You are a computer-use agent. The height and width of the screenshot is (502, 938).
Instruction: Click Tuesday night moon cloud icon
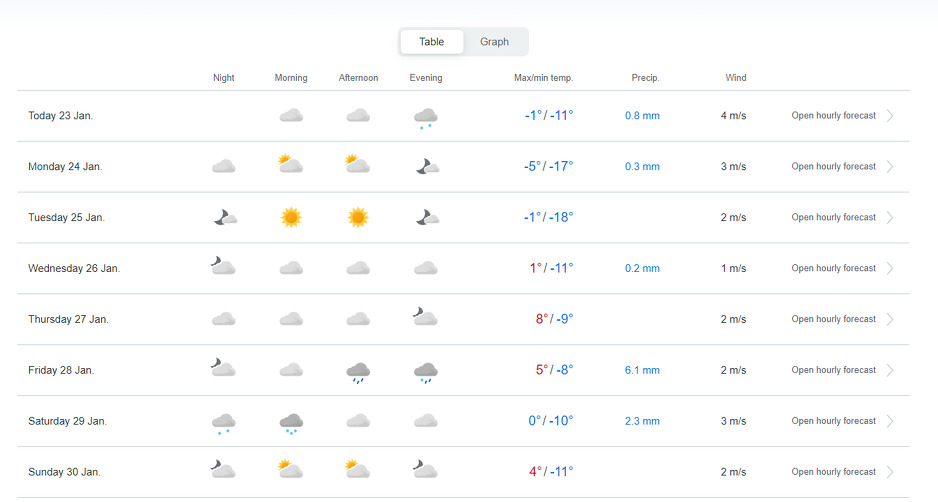pyautogui.click(x=224, y=217)
